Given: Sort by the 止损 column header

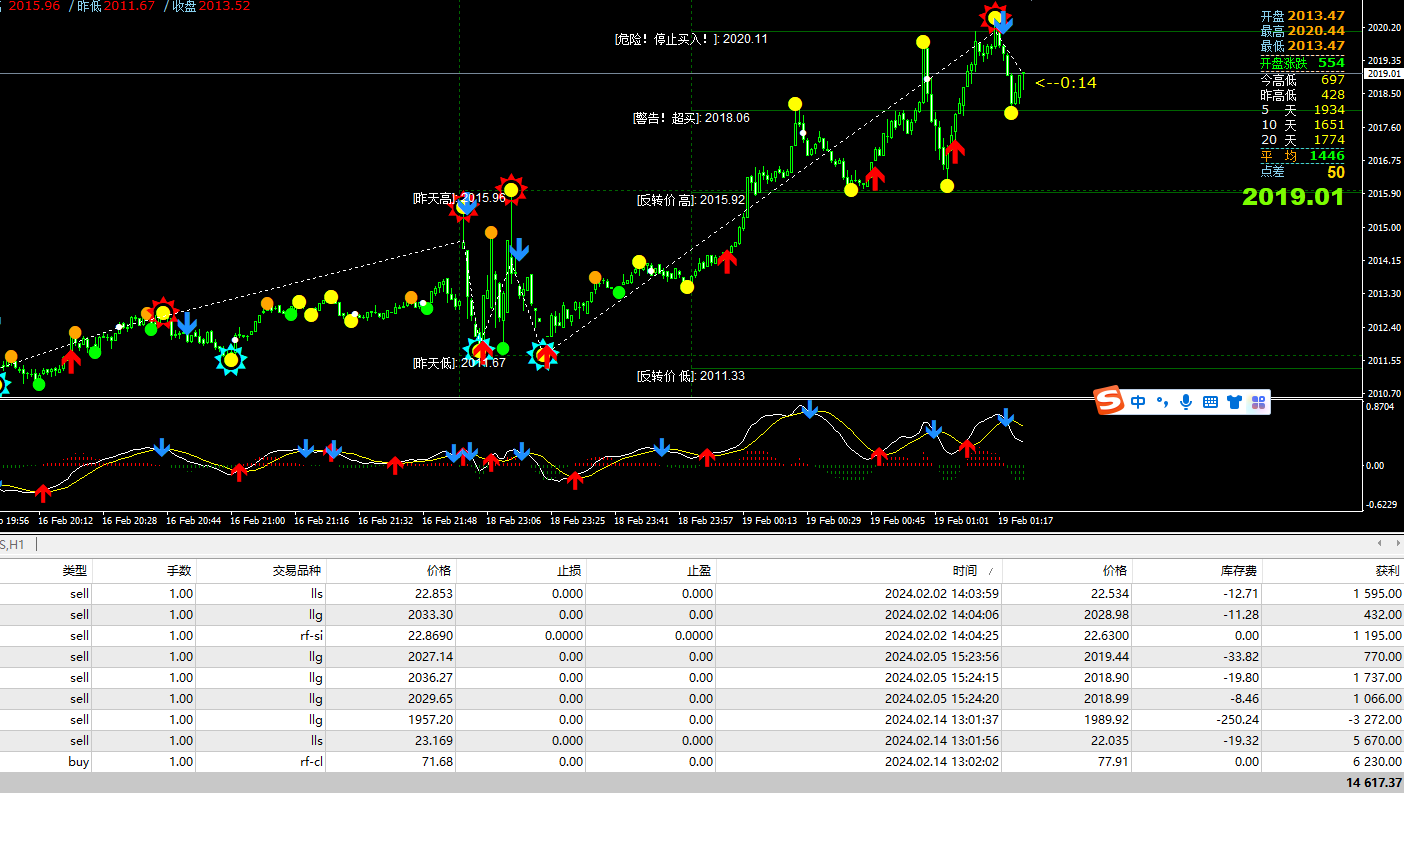Looking at the screenshot, I should tap(569, 571).
